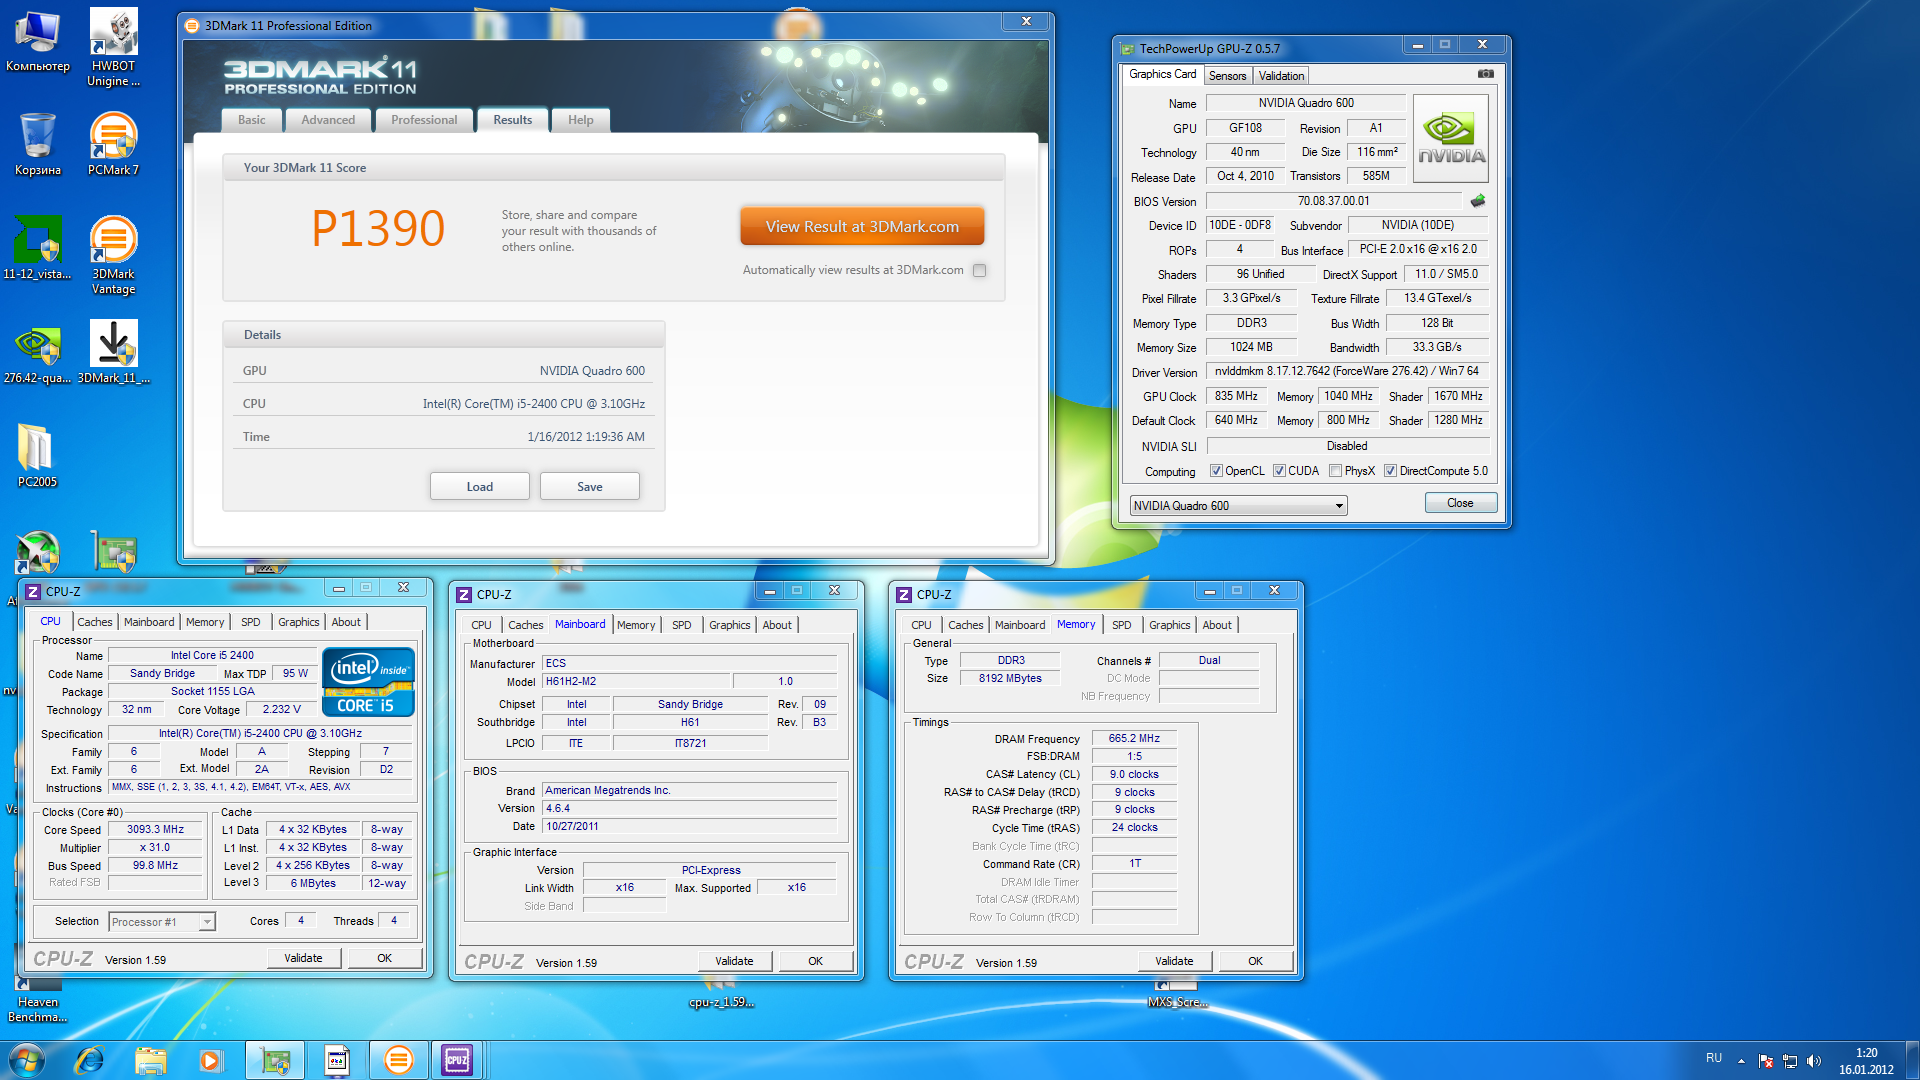Open Windows Media Player from taskbar

(210, 1060)
